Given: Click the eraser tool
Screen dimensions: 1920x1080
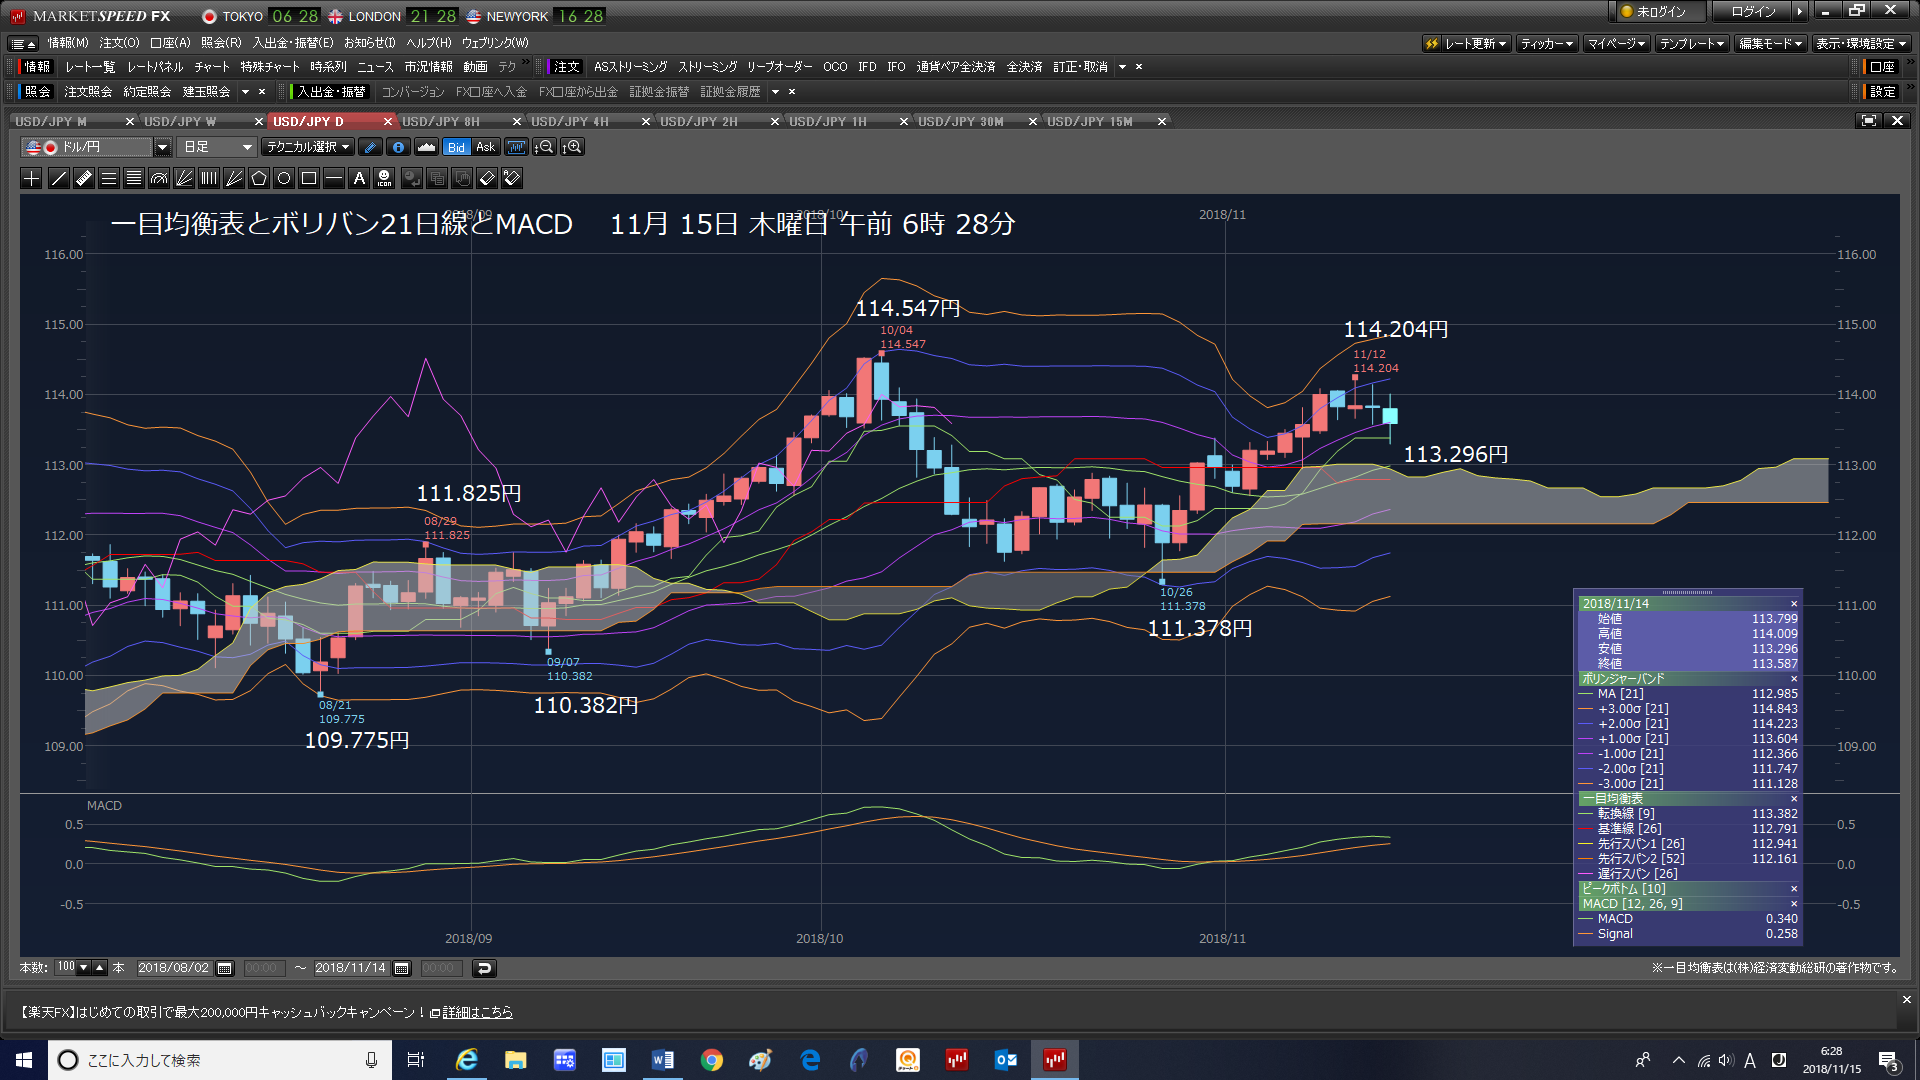Looking at the screenshot, I should (487, 178).
